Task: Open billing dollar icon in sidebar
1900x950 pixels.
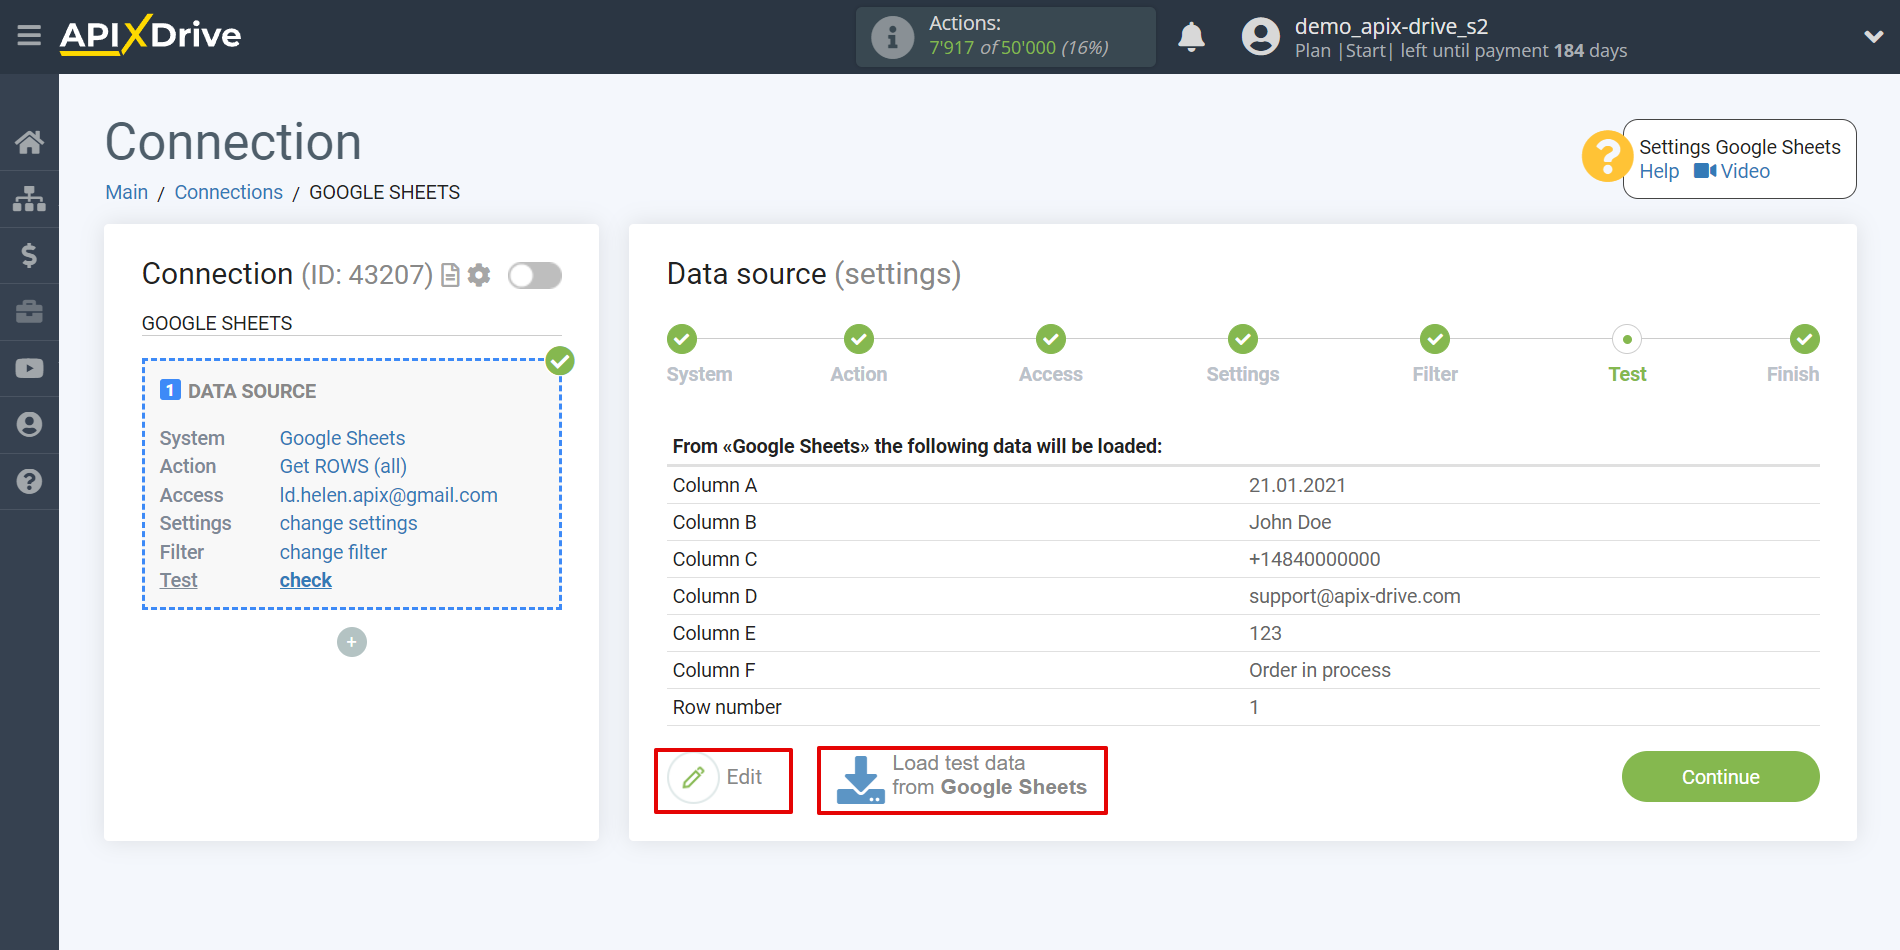Action: tap(29, 255)
